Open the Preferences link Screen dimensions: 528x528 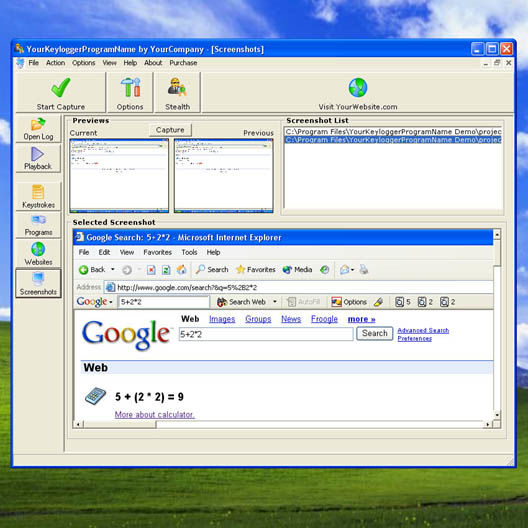tap(415, 338)
